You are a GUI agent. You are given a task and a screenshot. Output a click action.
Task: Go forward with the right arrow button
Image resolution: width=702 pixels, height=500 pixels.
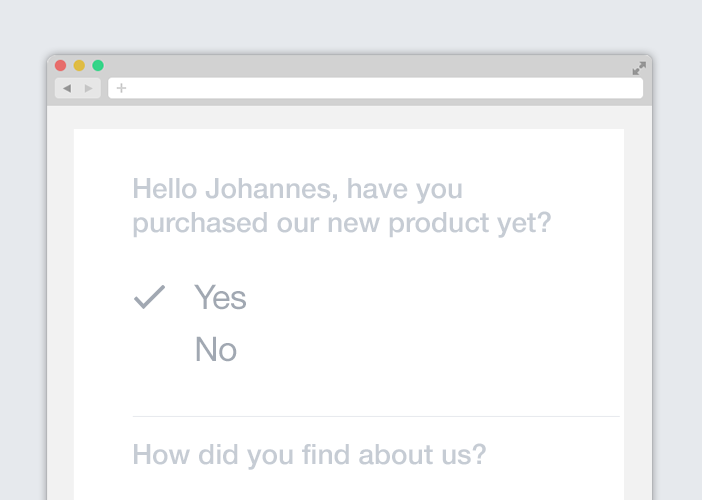click(89, 88)
